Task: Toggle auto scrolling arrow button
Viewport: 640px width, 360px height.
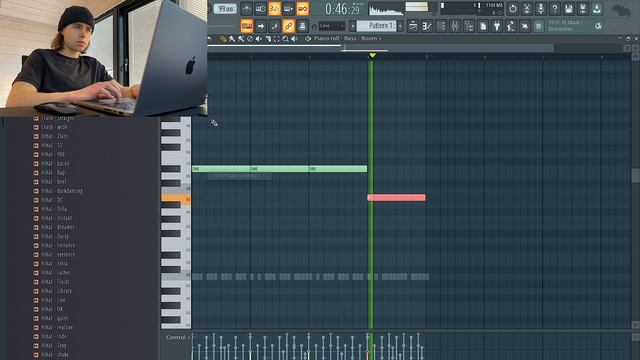Action: point(260,26)
